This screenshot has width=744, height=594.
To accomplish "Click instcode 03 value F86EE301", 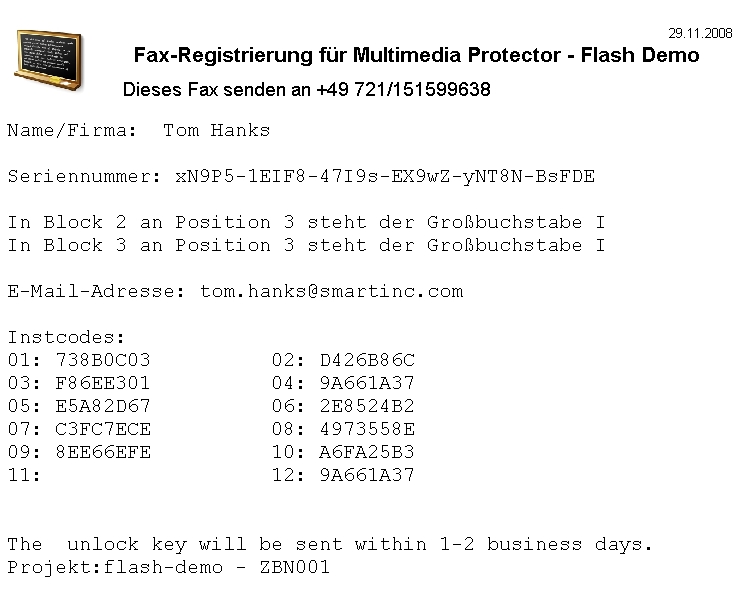I will 103,383.
